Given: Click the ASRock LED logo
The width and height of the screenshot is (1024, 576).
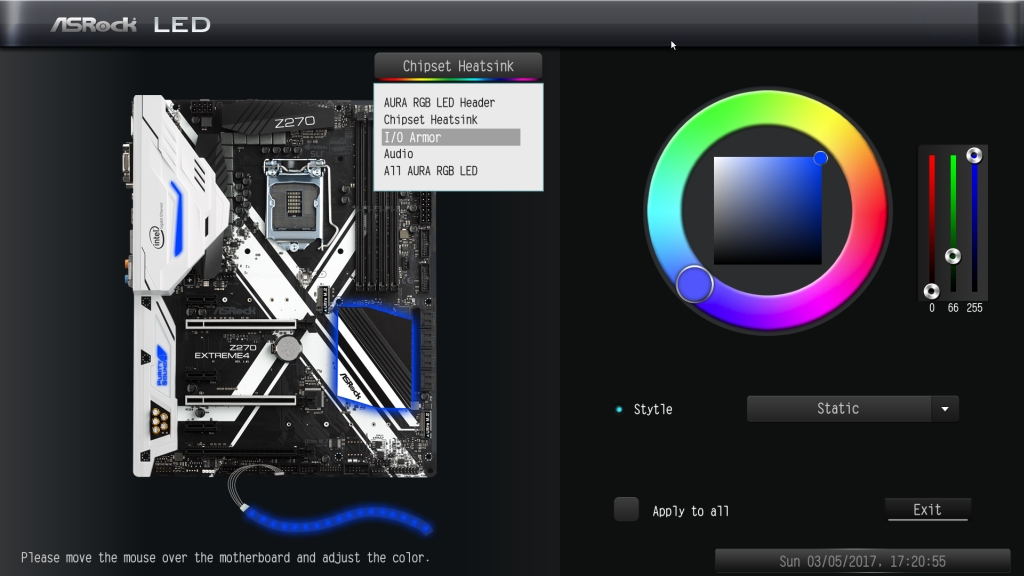Looking at the screenshot, I should (x=131, y=25).
